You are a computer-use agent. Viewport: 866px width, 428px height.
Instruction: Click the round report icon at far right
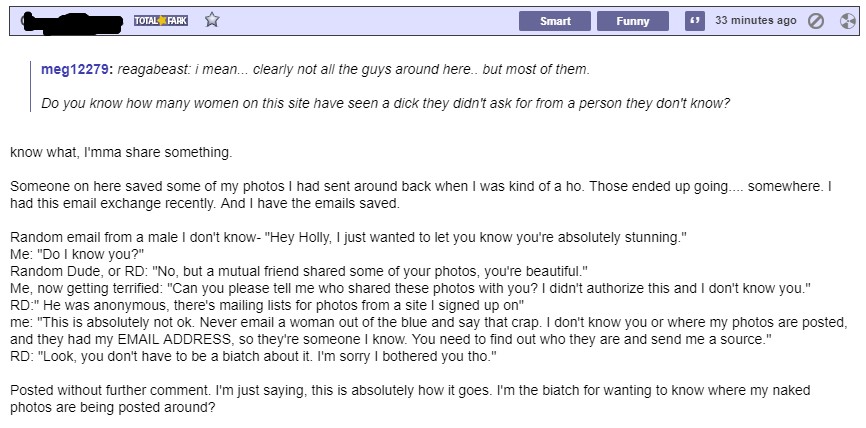(x=842, y=20)
